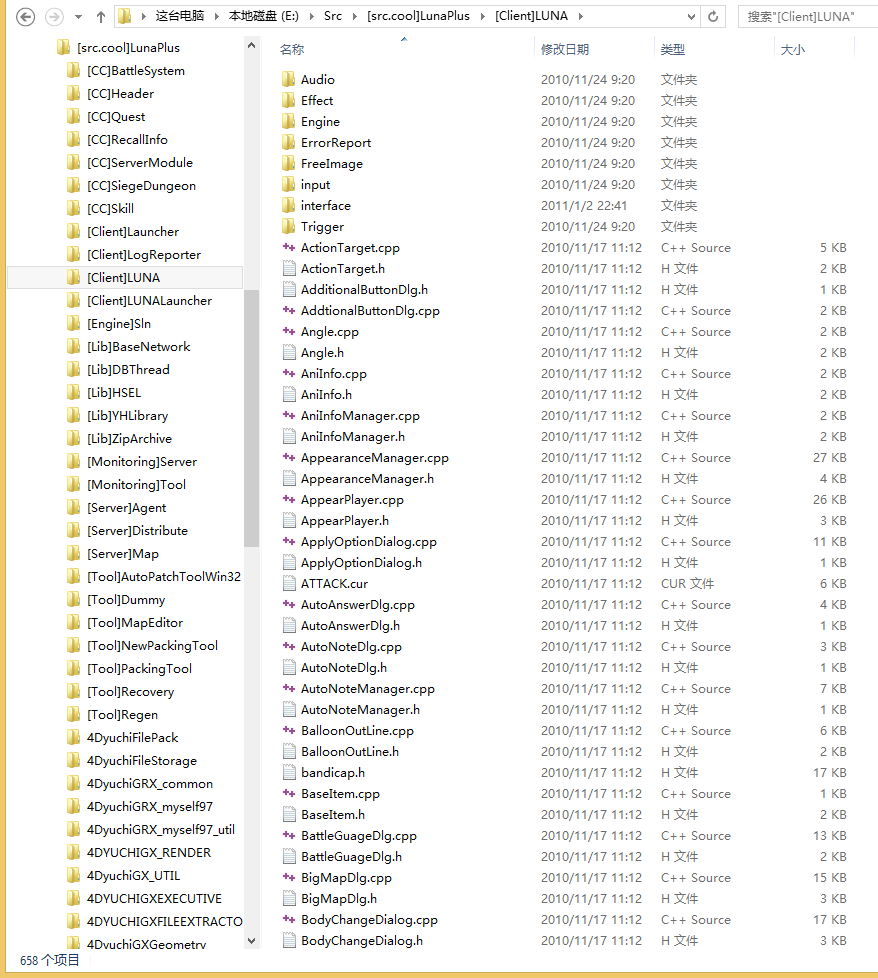Click the Engine folder icon
Image resolution: width=878 pixels, height=978 pixels.
coord(288,122)
